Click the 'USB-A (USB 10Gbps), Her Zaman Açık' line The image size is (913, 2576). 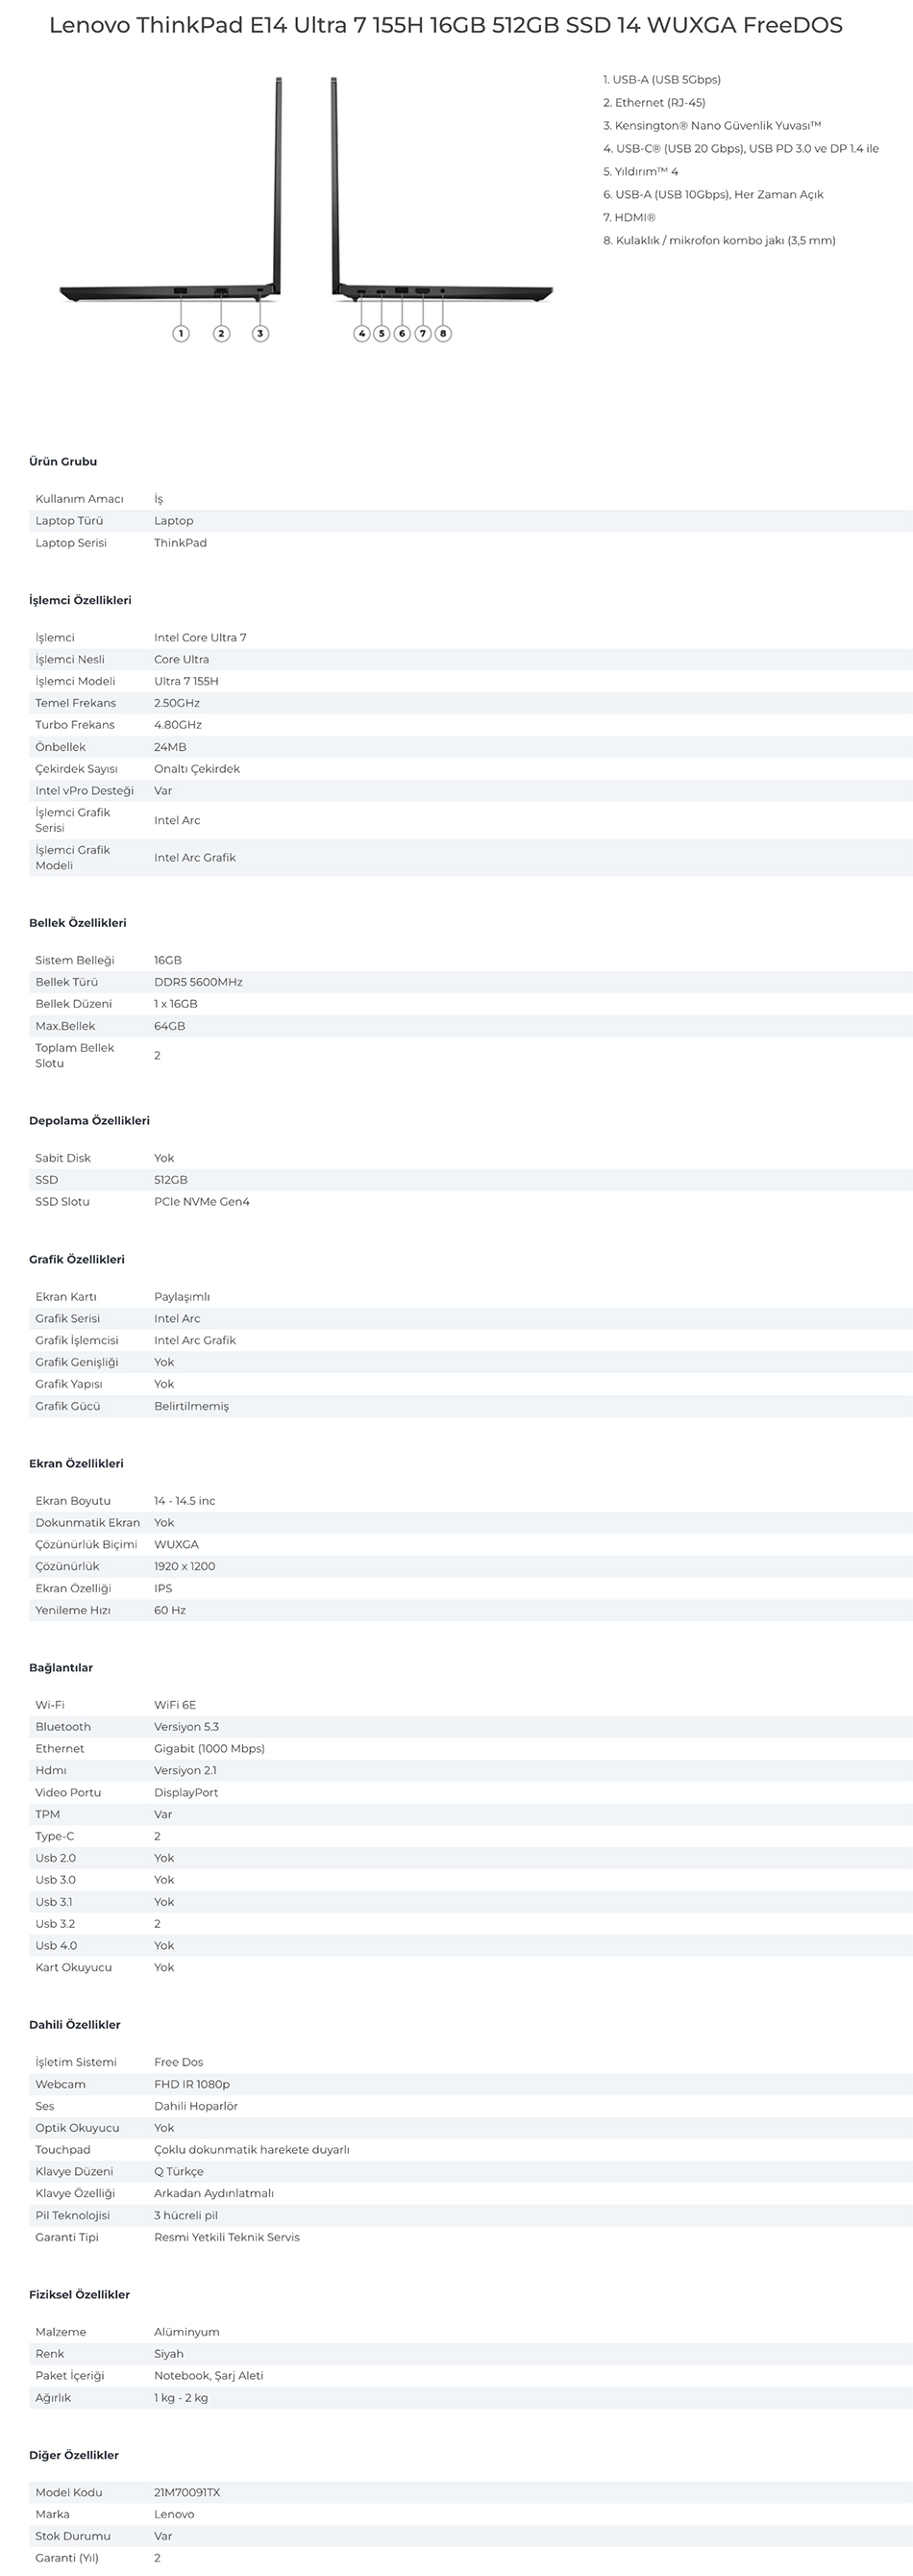coord(713,195)
